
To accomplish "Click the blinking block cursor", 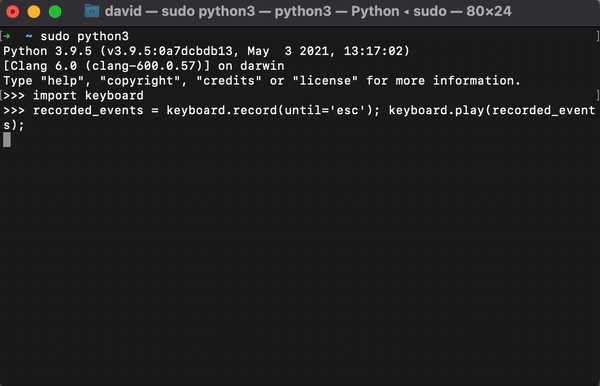I will [x=7, y=140].
